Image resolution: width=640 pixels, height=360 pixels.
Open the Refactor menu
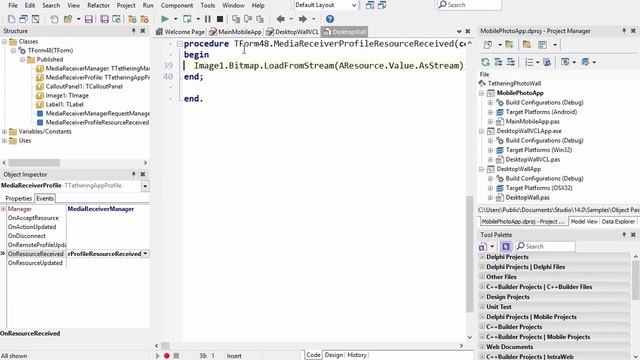point(98,5)
